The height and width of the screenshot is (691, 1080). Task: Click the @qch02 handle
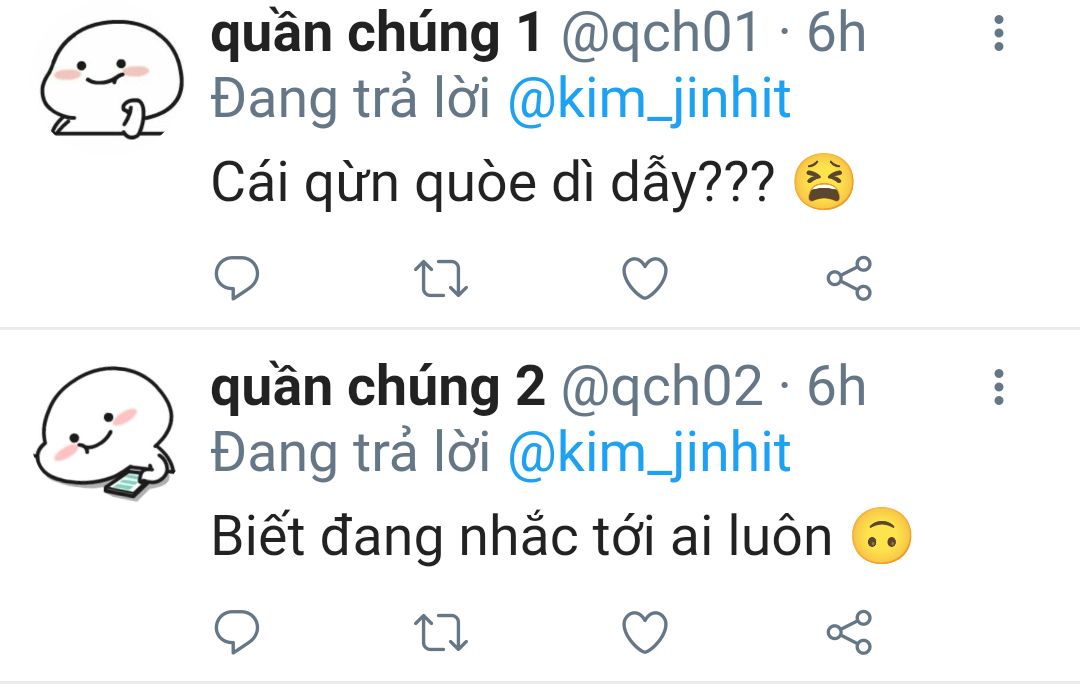point(662,388)
